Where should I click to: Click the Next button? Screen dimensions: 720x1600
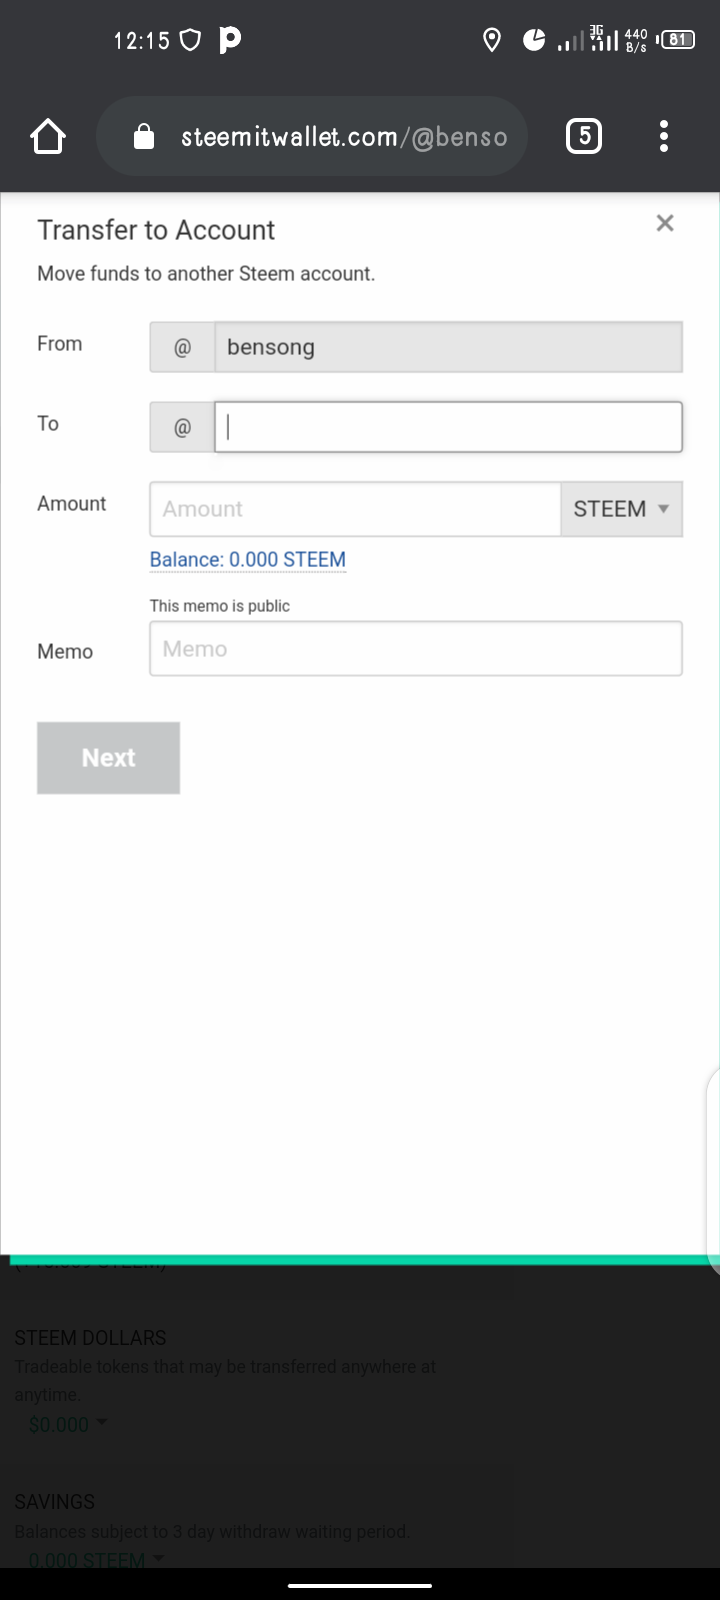click(108, 758)
